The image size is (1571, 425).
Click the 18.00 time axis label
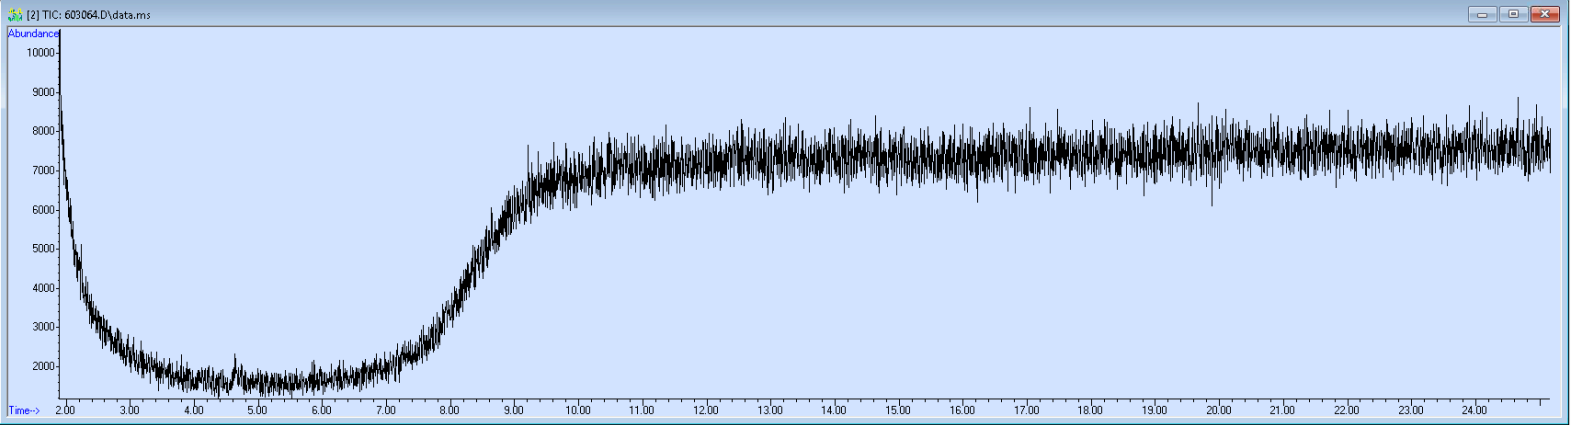click(x=1090, y=410)
